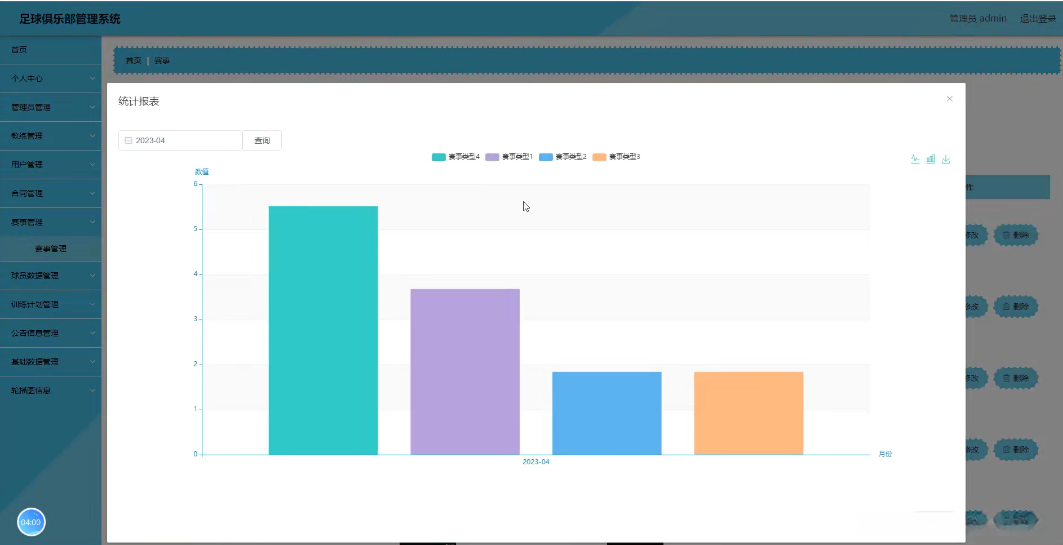Select the purple bar in chart
Screen dimensions: 1063x545
click(x=465, y=371)
